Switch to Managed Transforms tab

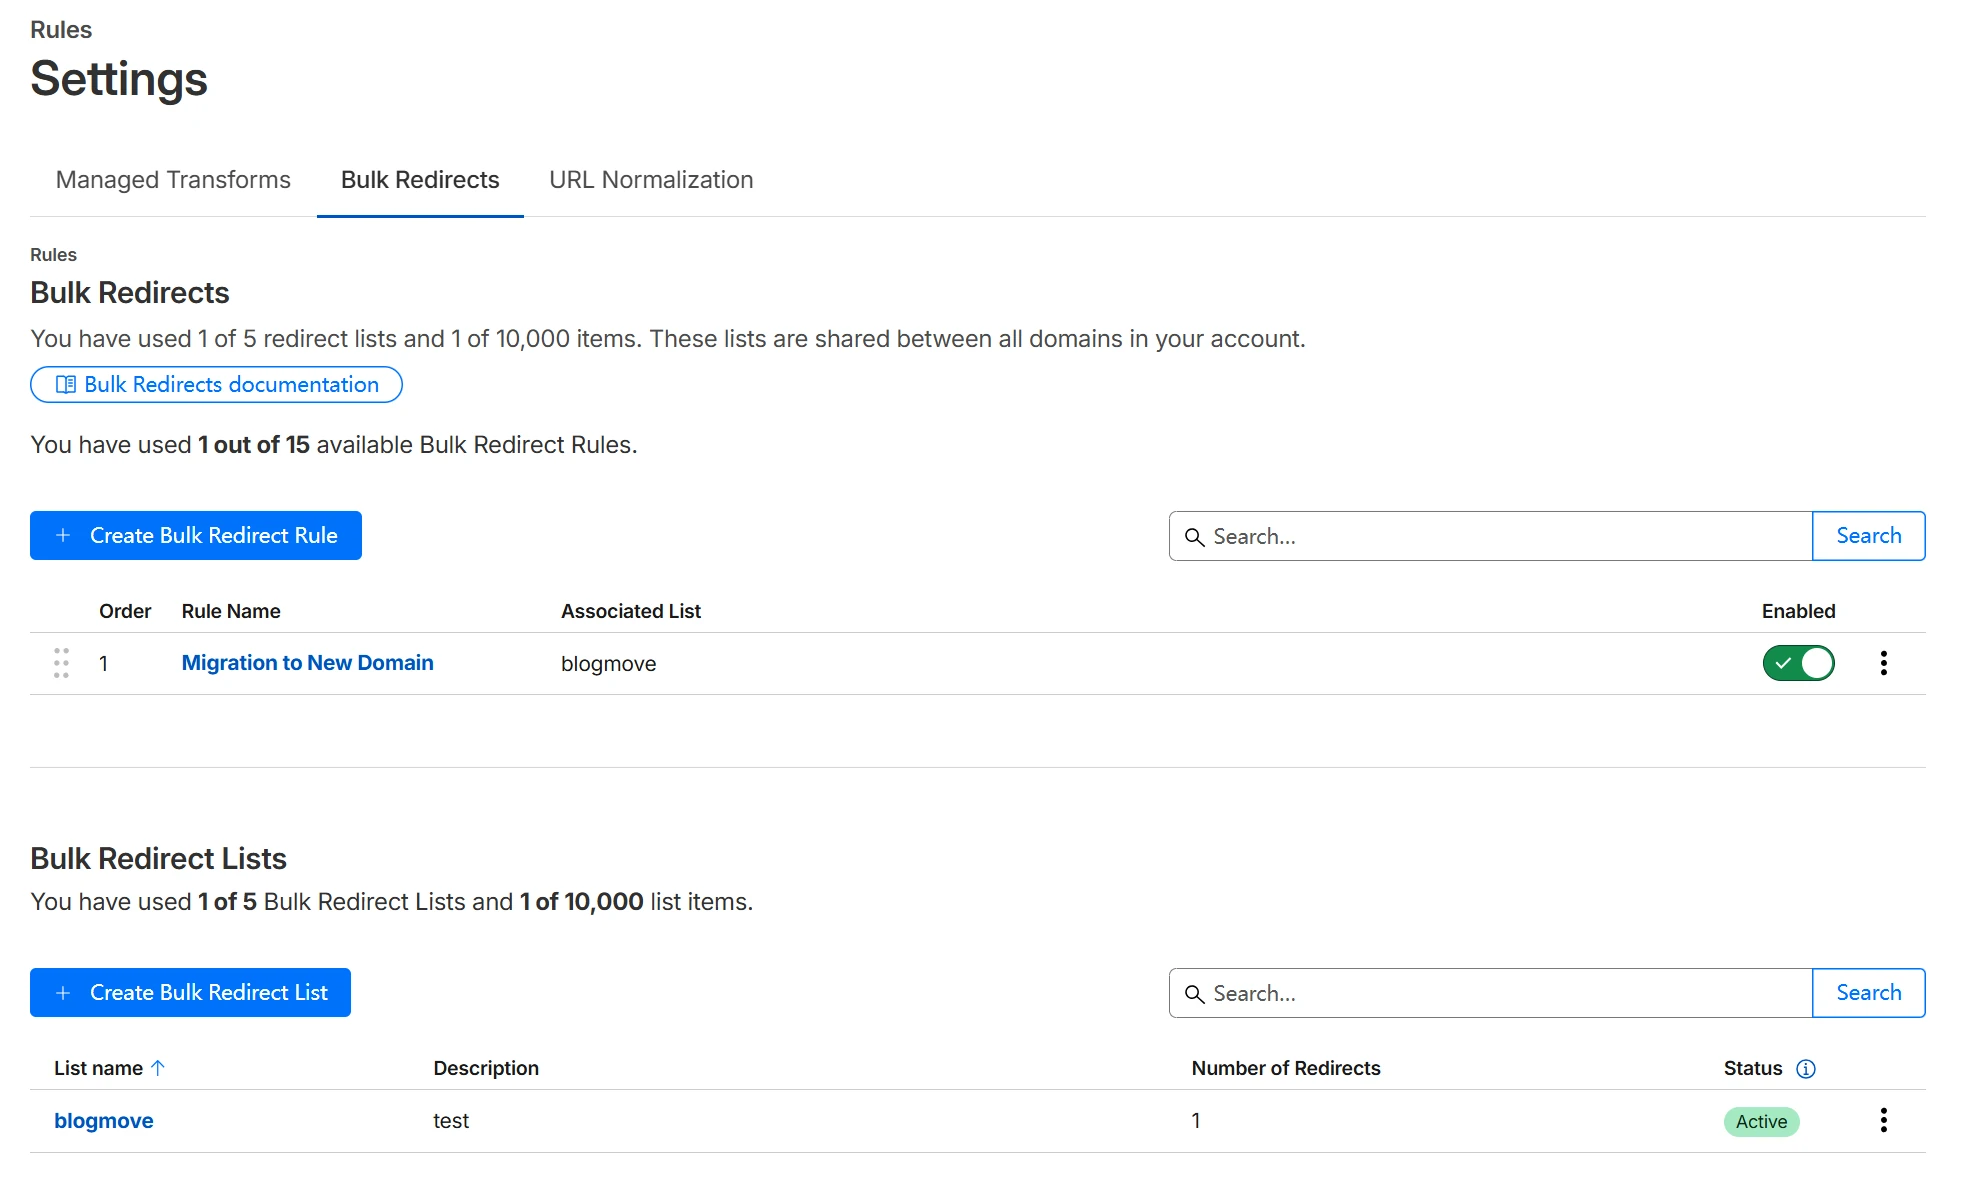point(173,180)
